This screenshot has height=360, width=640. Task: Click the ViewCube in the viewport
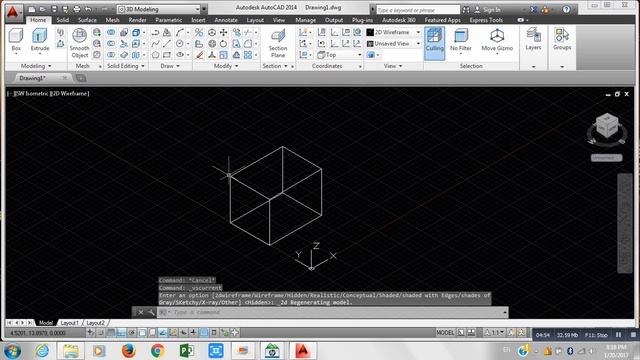point(607,126)
